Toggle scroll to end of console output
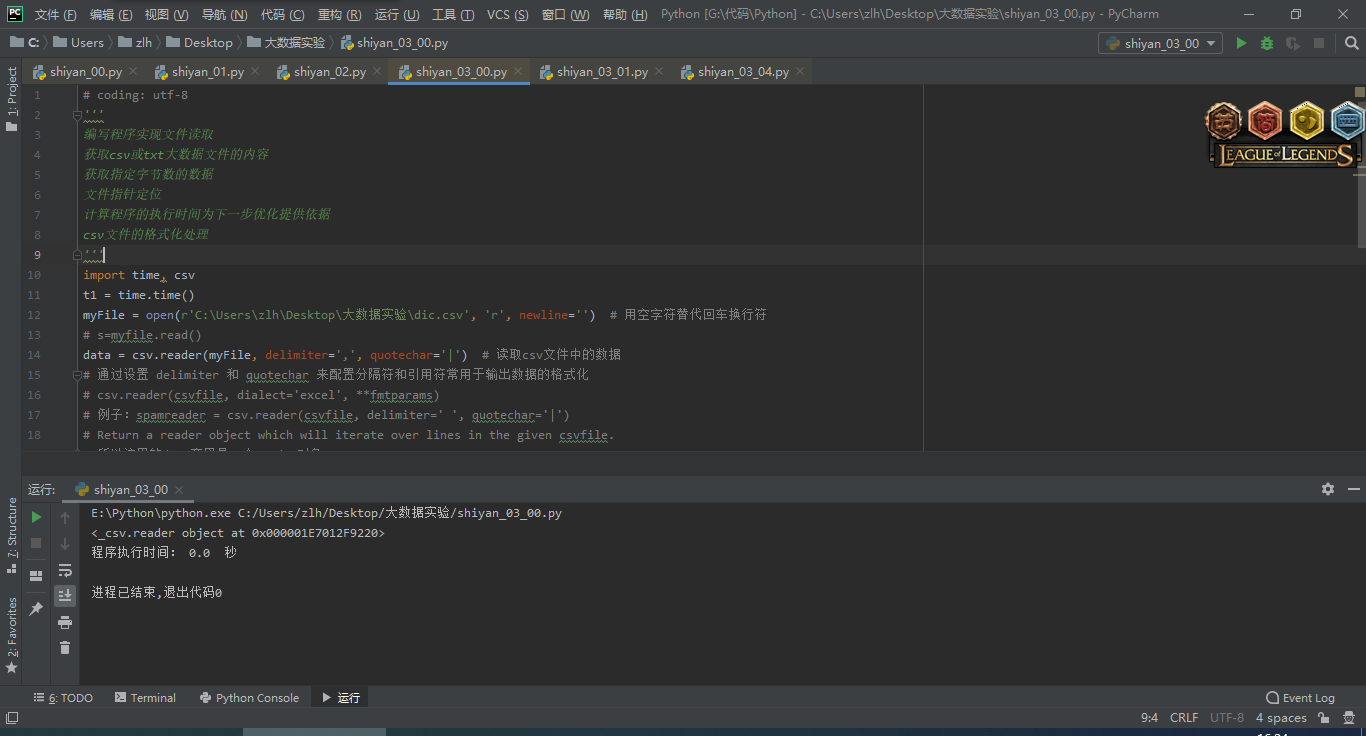The height and width of the screenshot is (736, 1366). tap(65, 596)
